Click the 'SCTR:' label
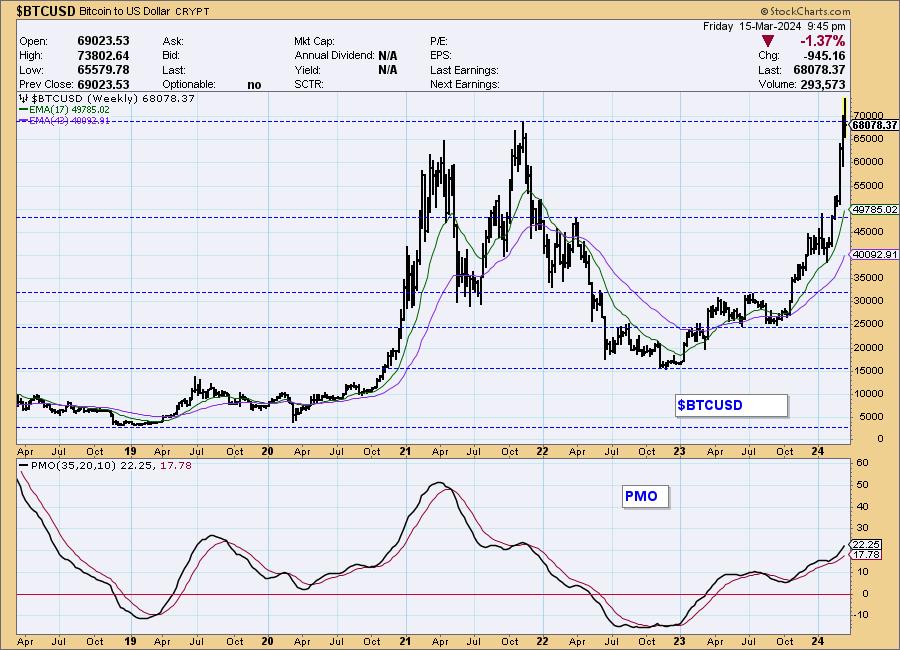 tap(309, 84)
